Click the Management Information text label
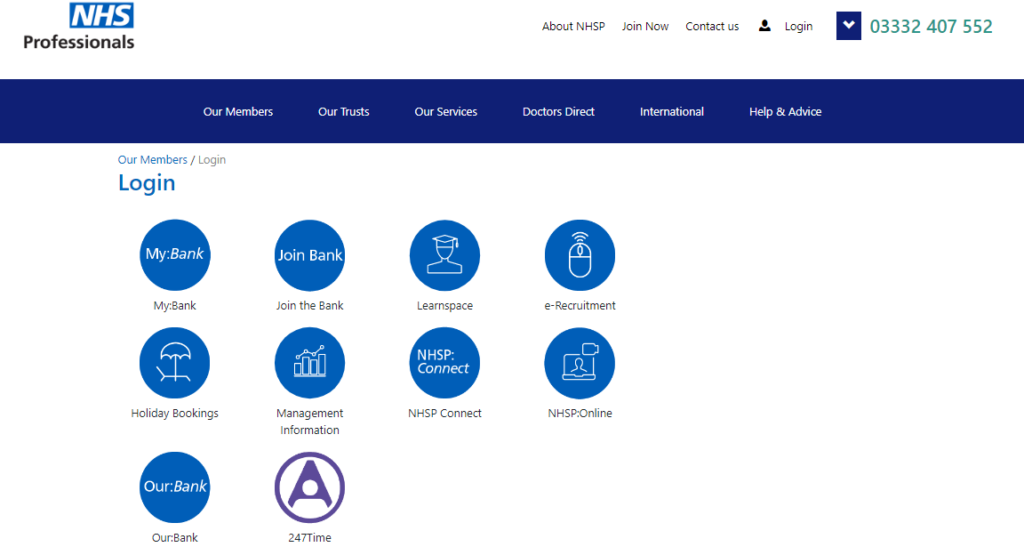This screenshot has width=1024, height=547. [x=310, y=422]
